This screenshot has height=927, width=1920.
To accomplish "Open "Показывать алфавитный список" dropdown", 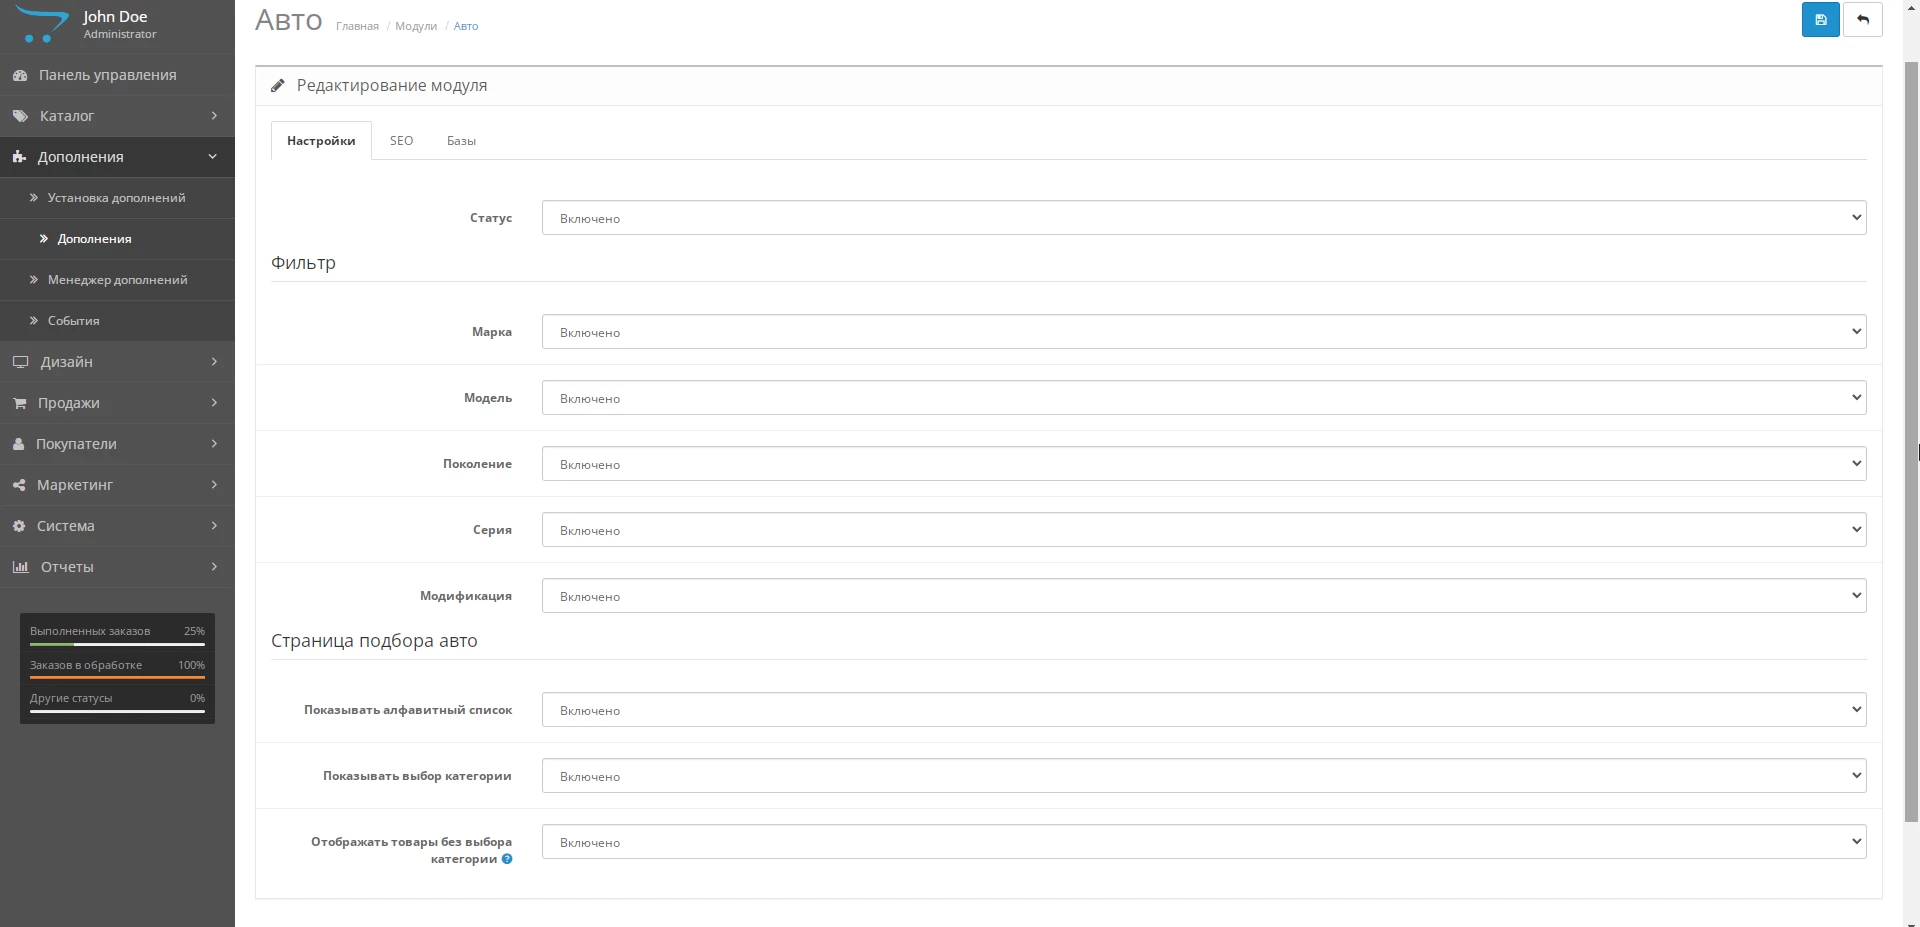I will [x=1204, y=710].
